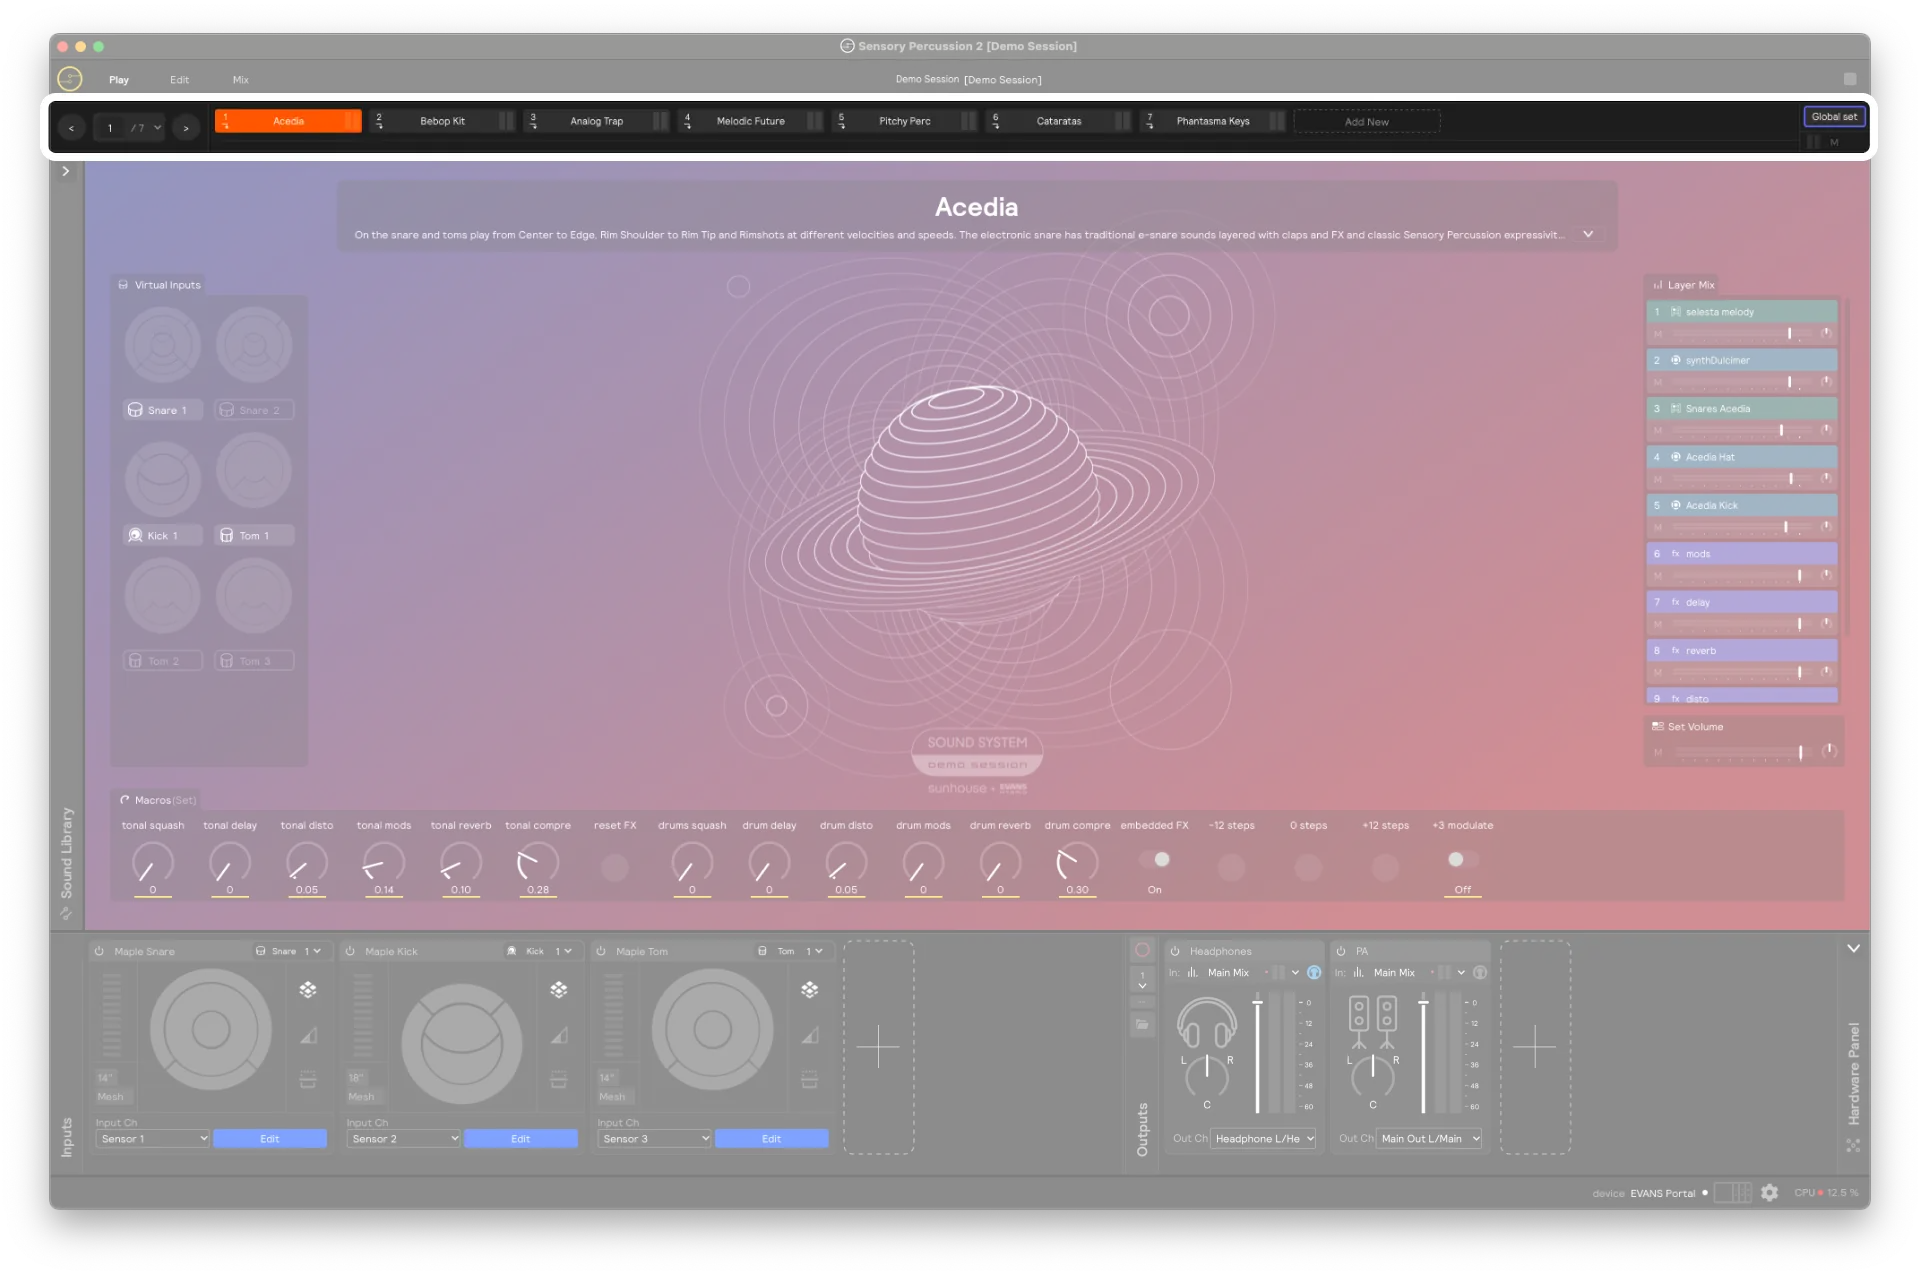Edit the Maple Kick input
1920x1275 pixels.
pos(521,1139)
